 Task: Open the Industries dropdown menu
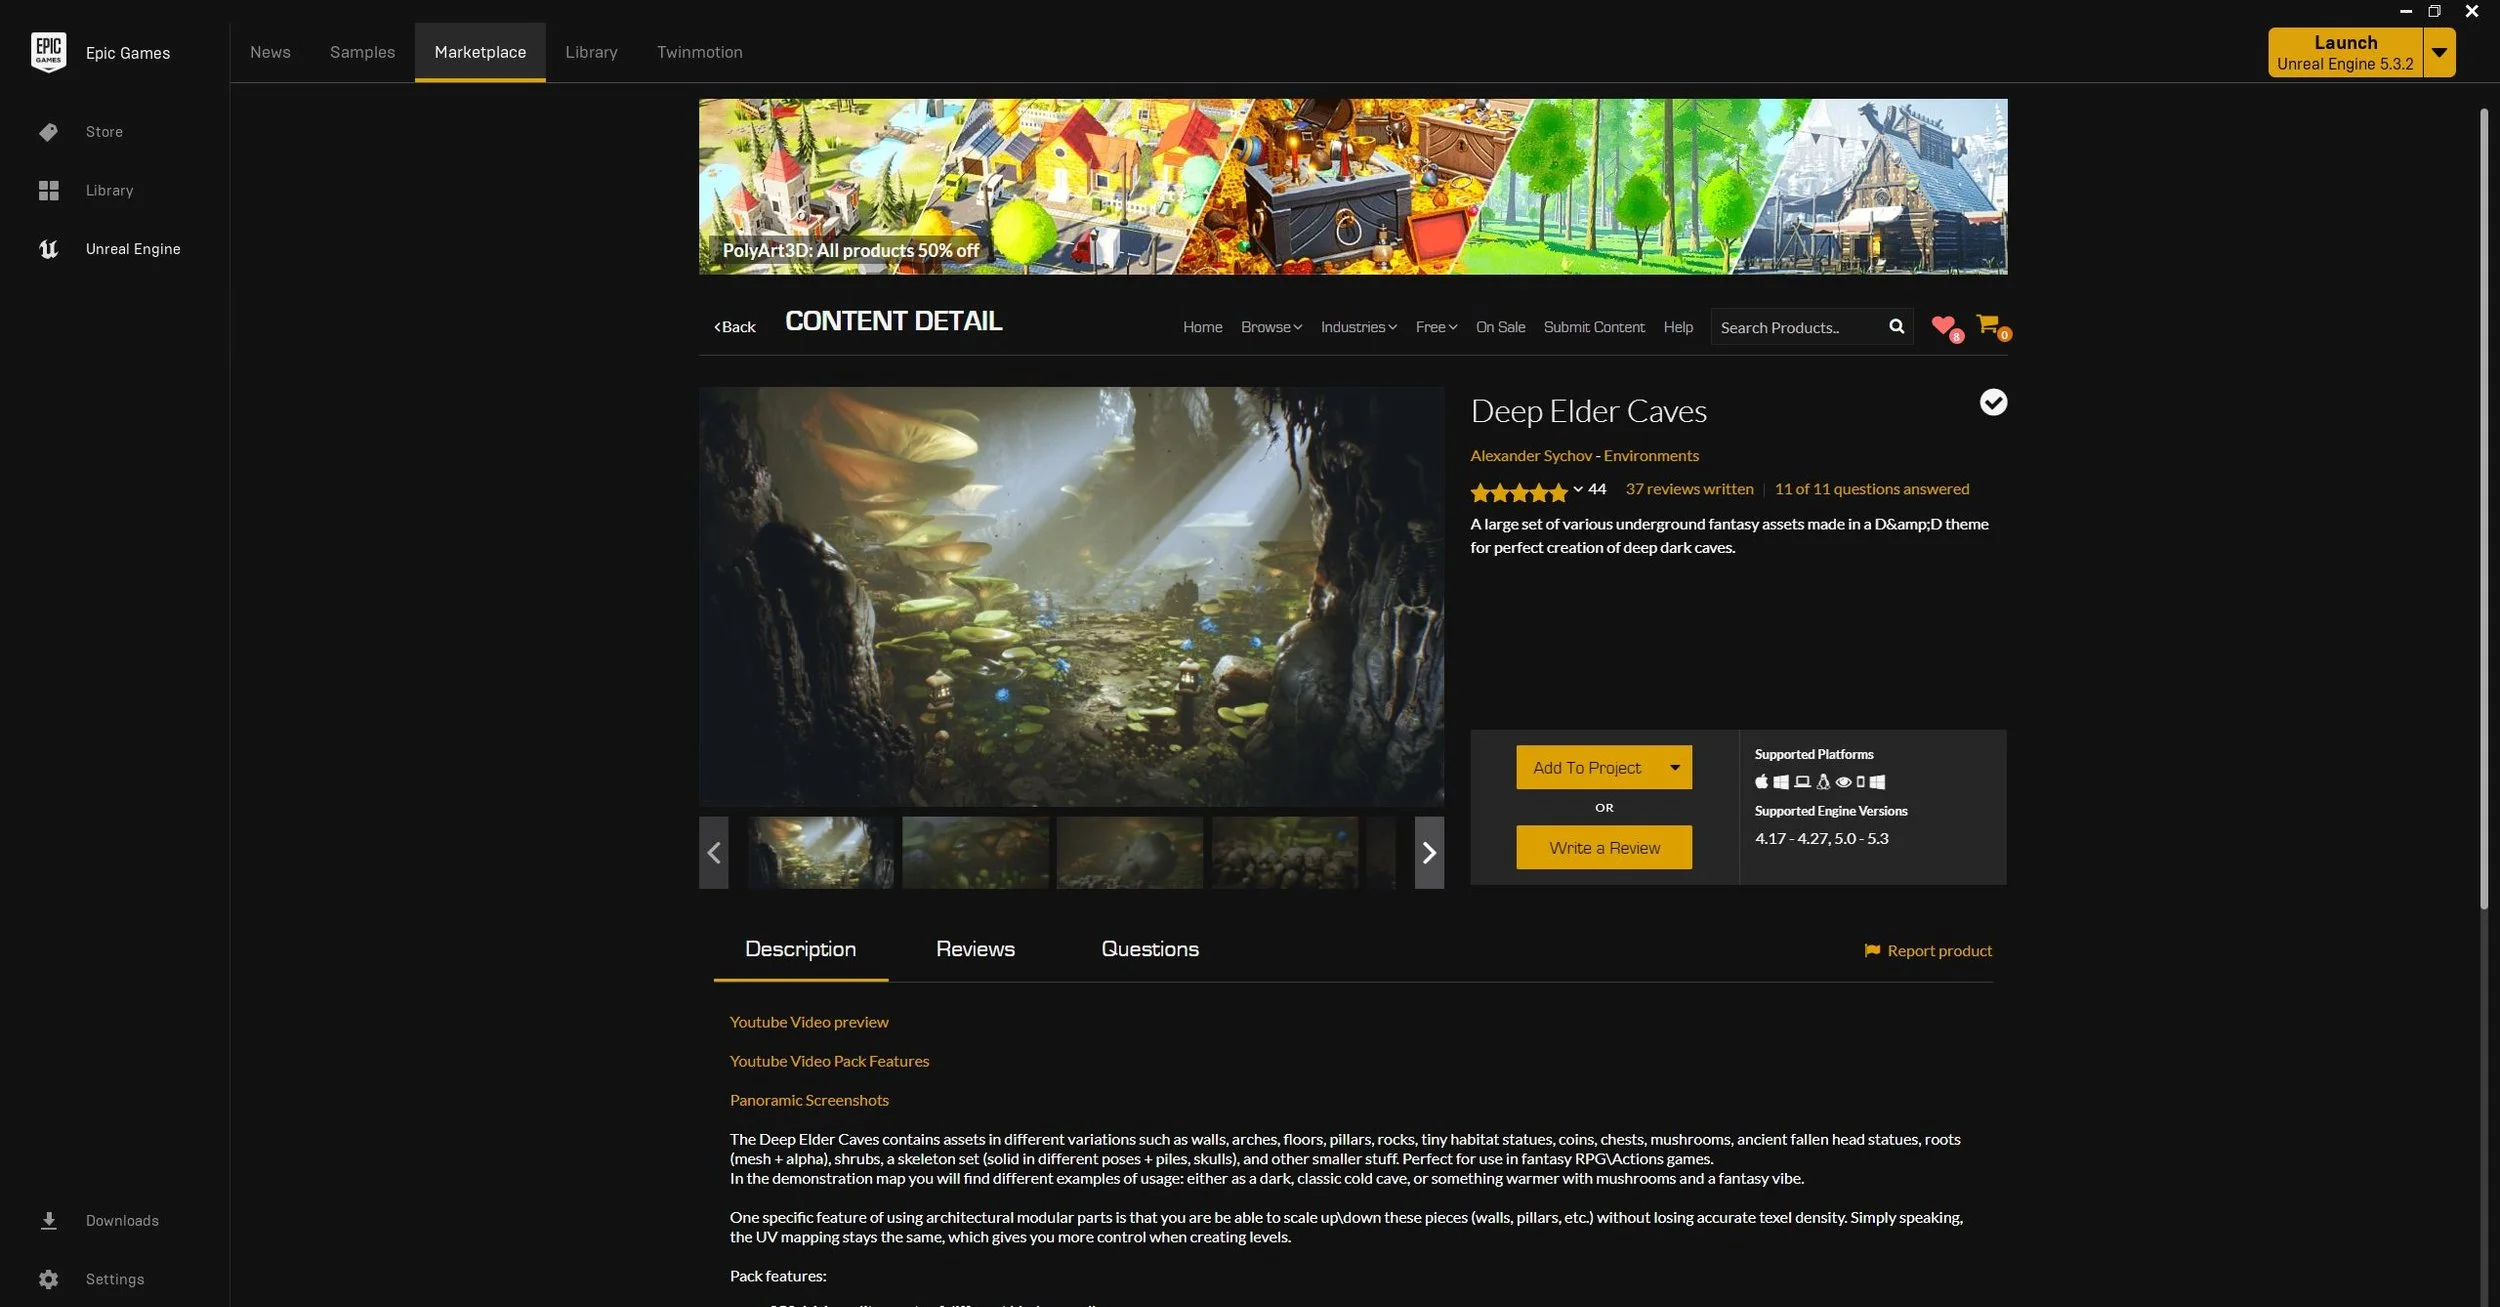tap(1358, 327)
